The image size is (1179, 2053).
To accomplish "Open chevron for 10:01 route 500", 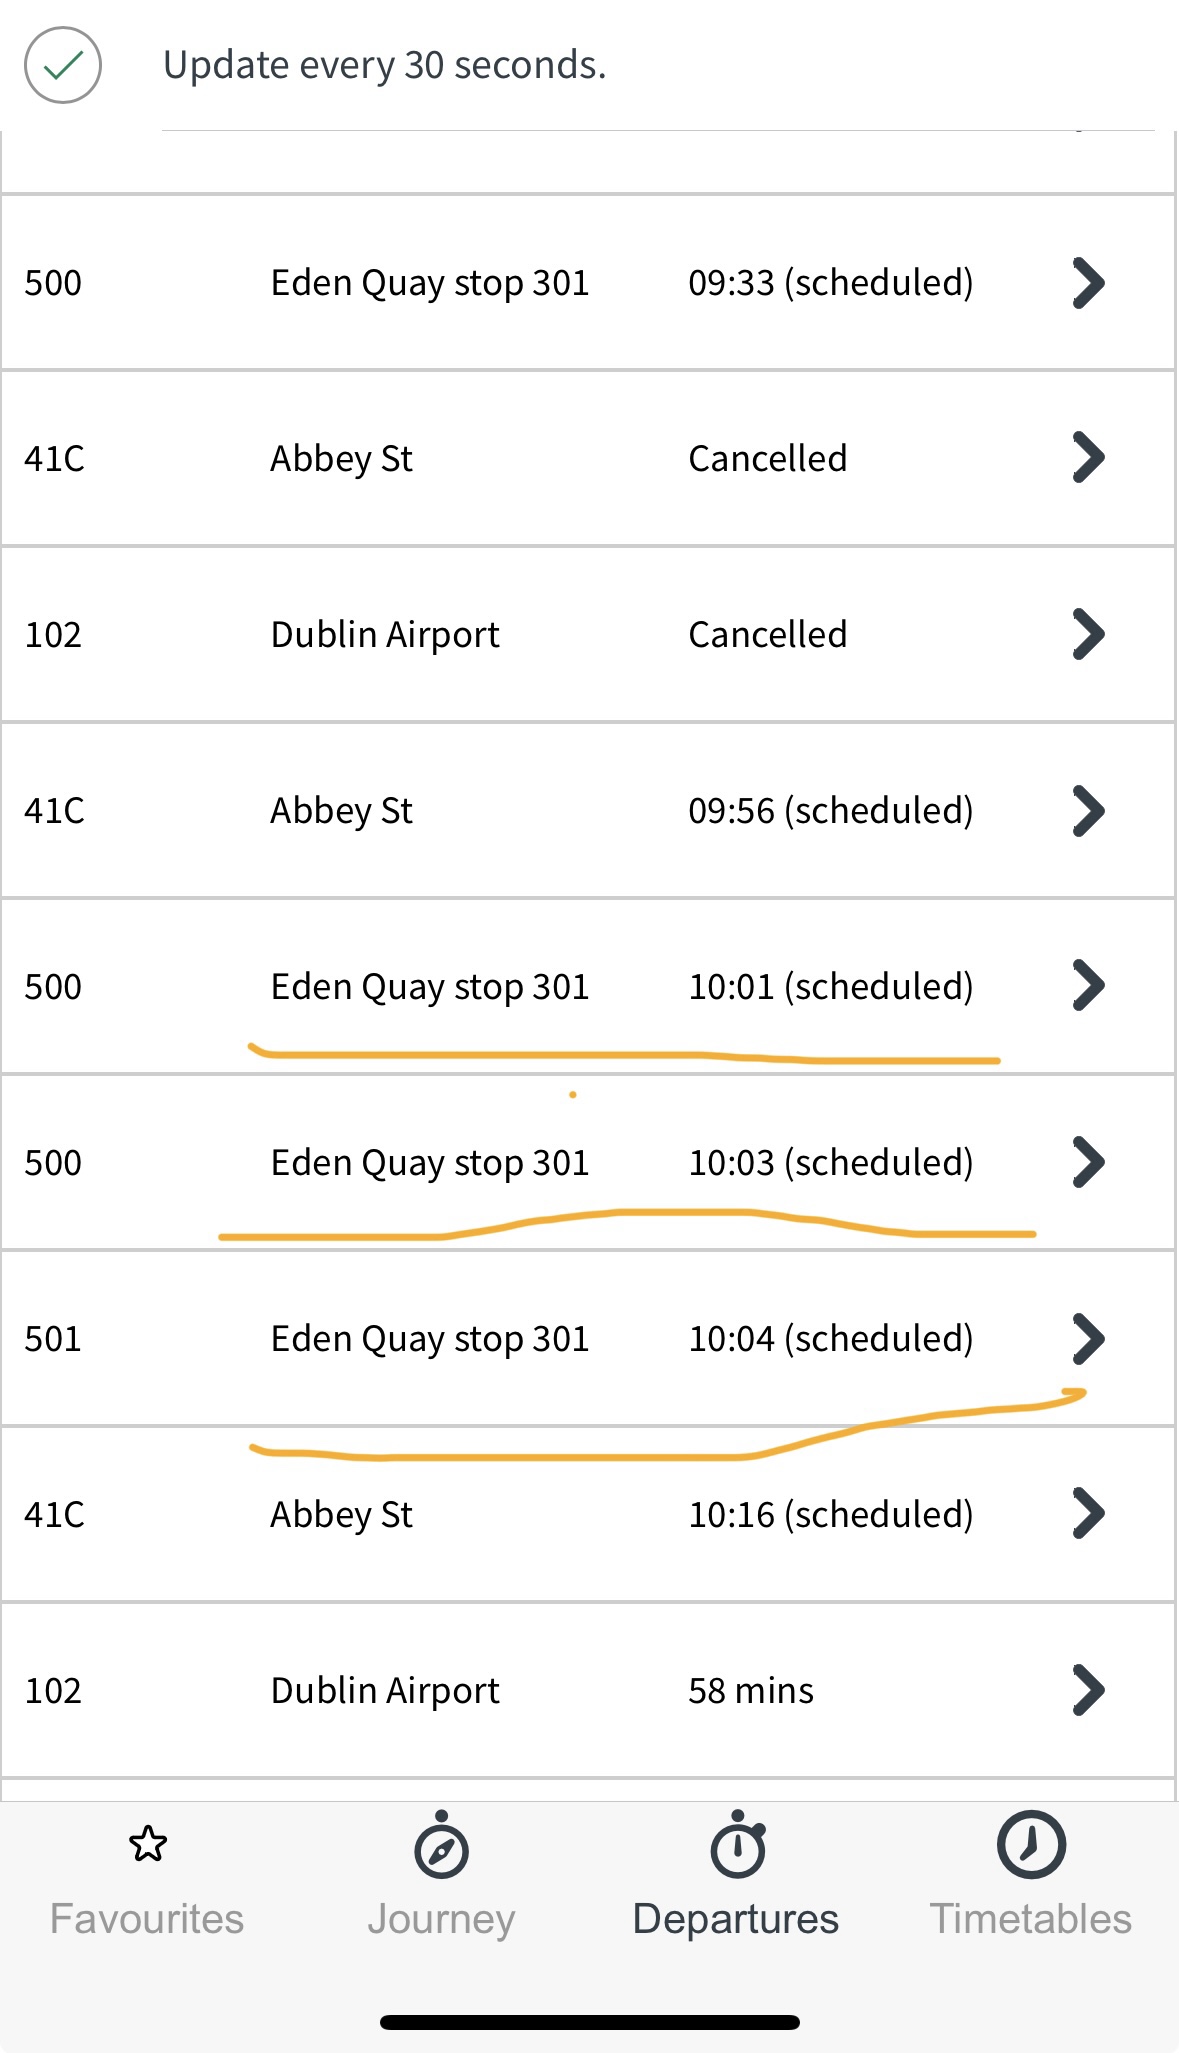I will (x=1088, y=986).
